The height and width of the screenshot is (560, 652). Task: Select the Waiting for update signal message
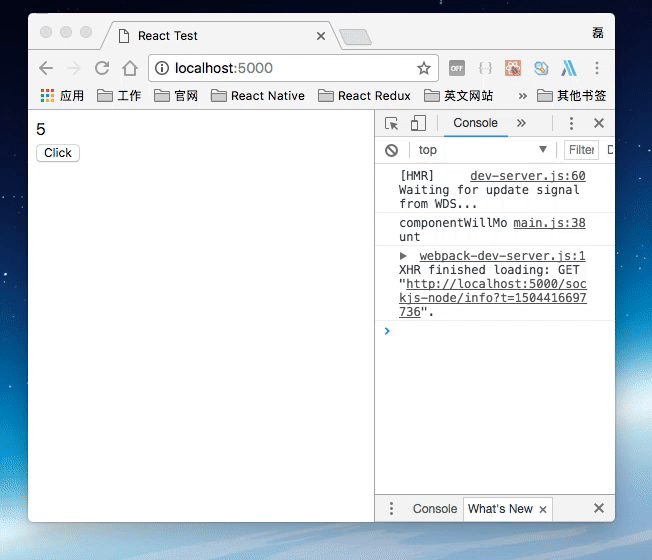coord(489,197)
